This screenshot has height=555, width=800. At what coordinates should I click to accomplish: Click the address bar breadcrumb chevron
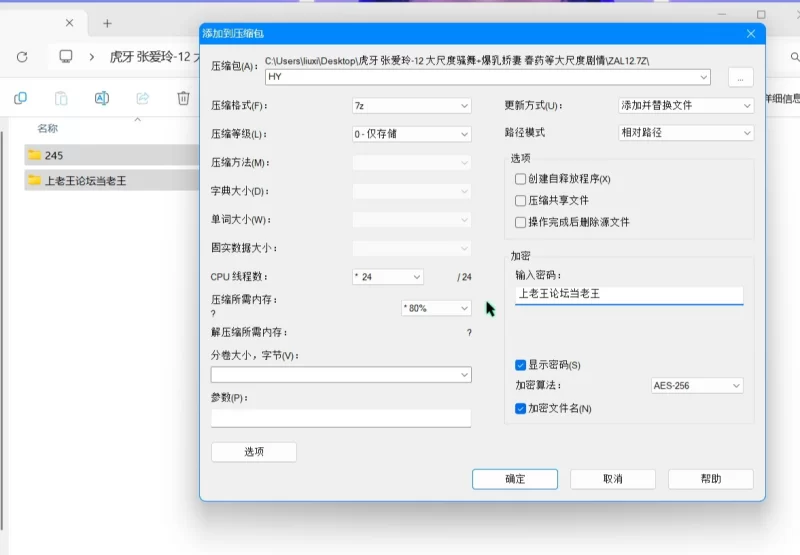(x=91, y=57)
